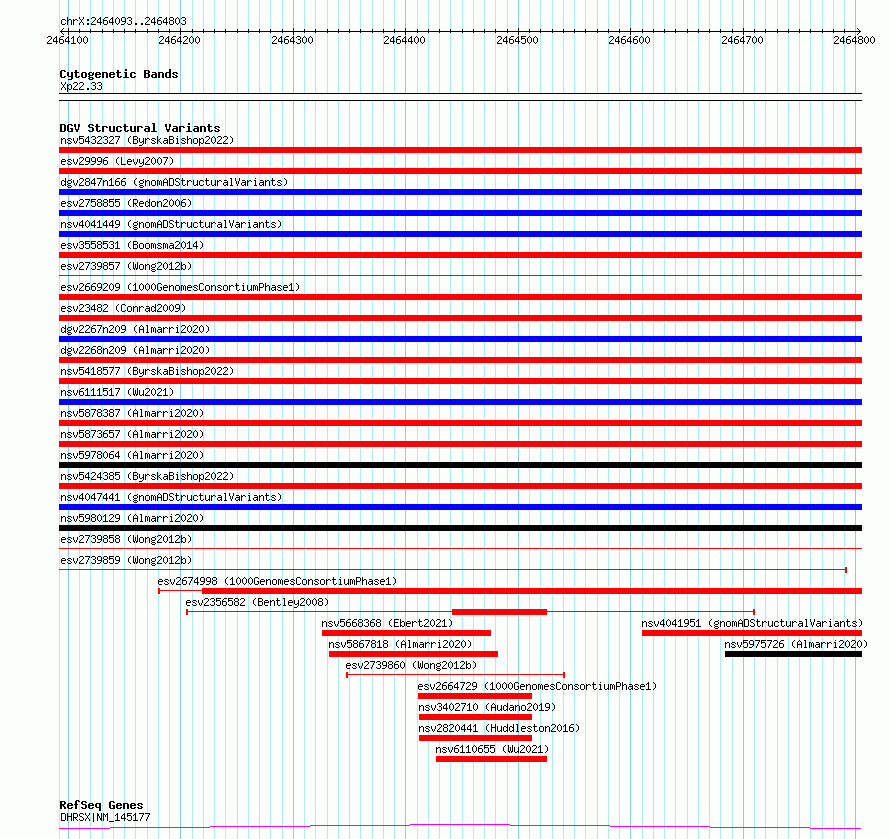Click the red bar under nsv6110655
The height and width of the screenshot is (839, 890).
pyautogui.click(x=492, y=759)
